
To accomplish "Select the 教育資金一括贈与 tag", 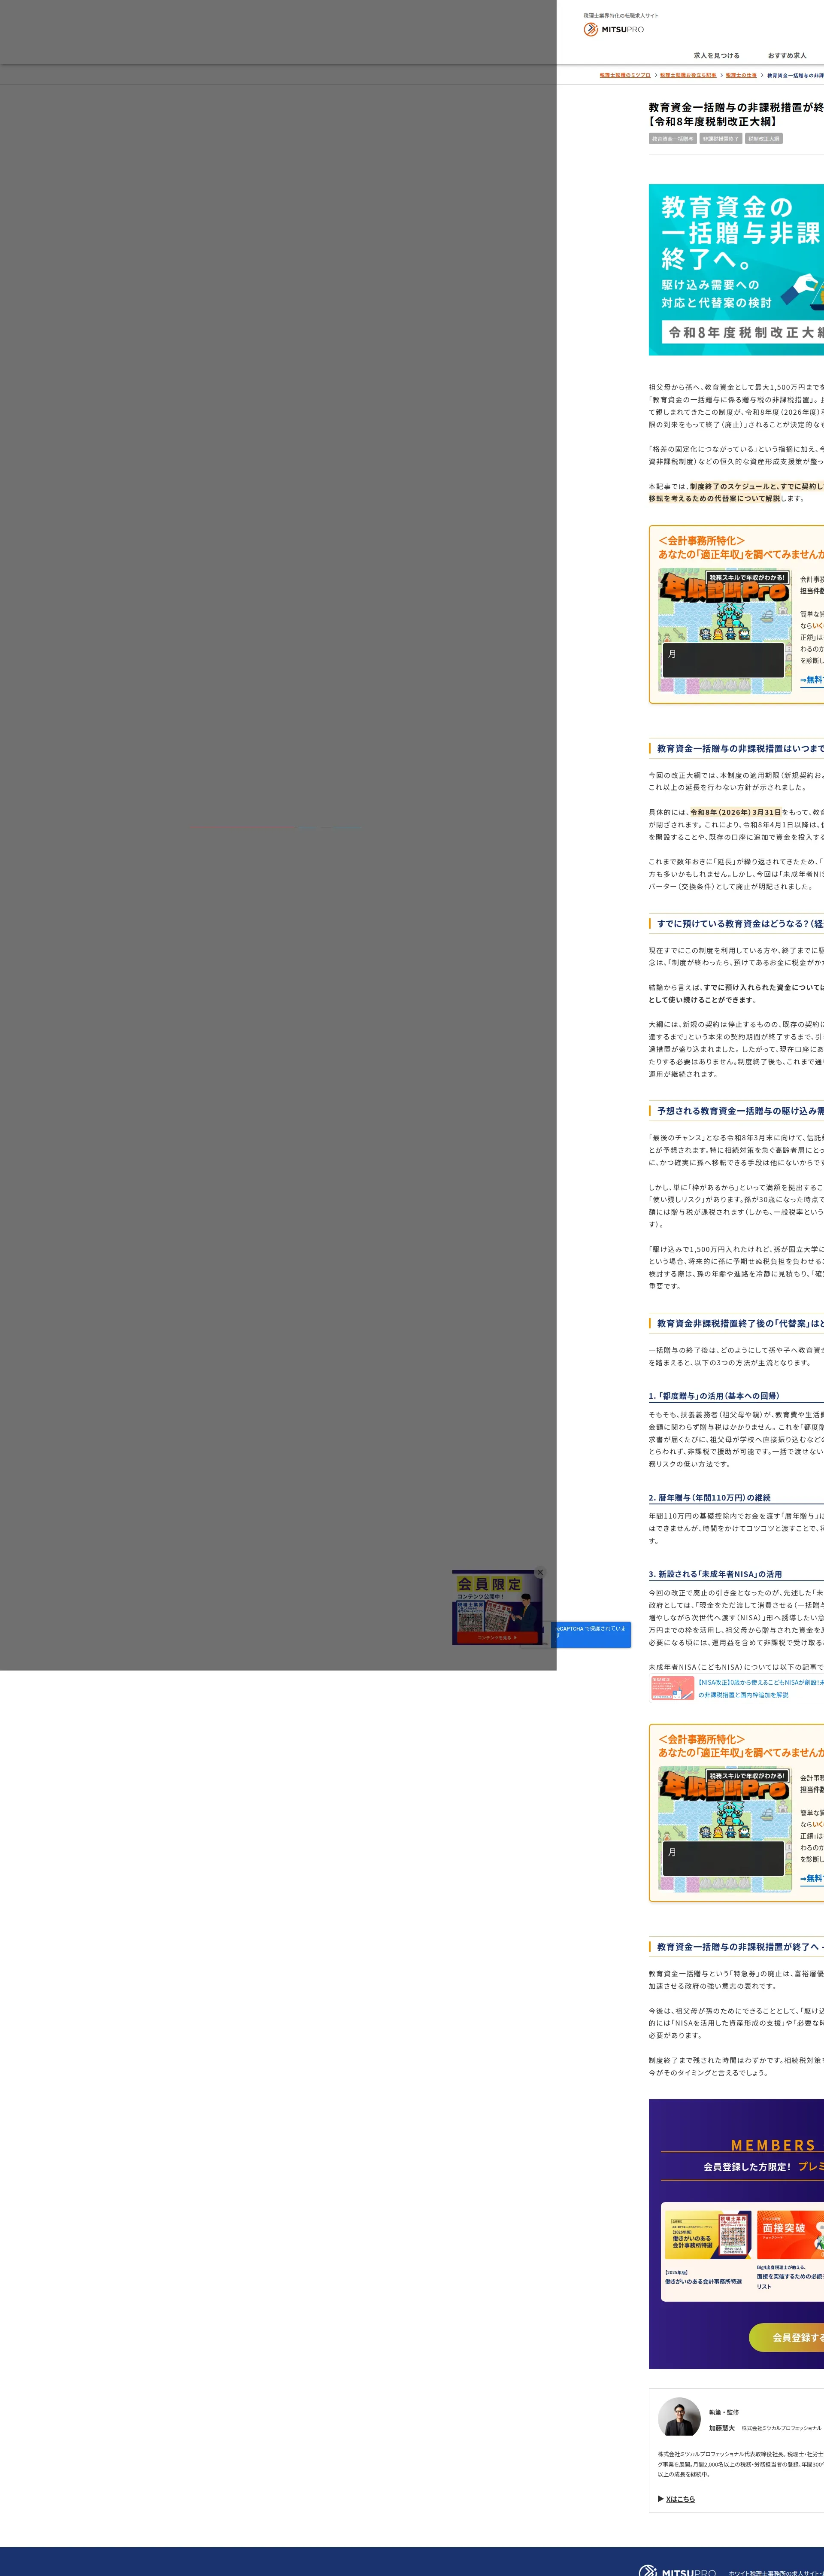I will coord(672,139).
